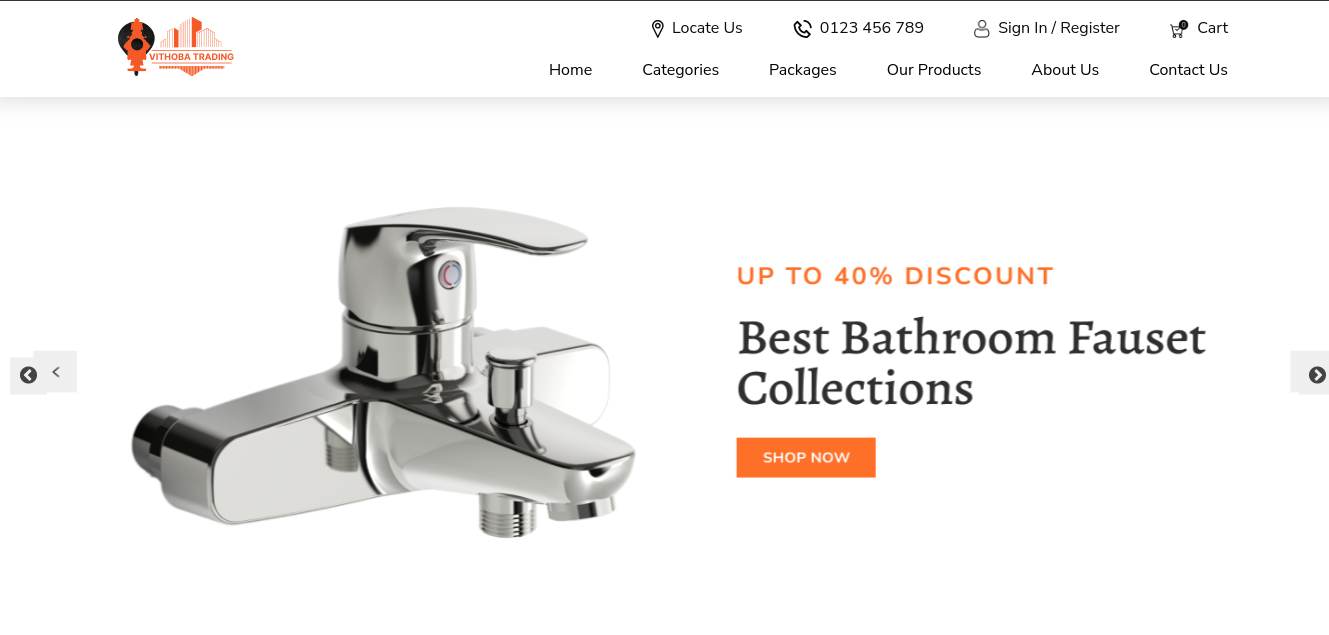Click the Cart text link

[1212, 28]
